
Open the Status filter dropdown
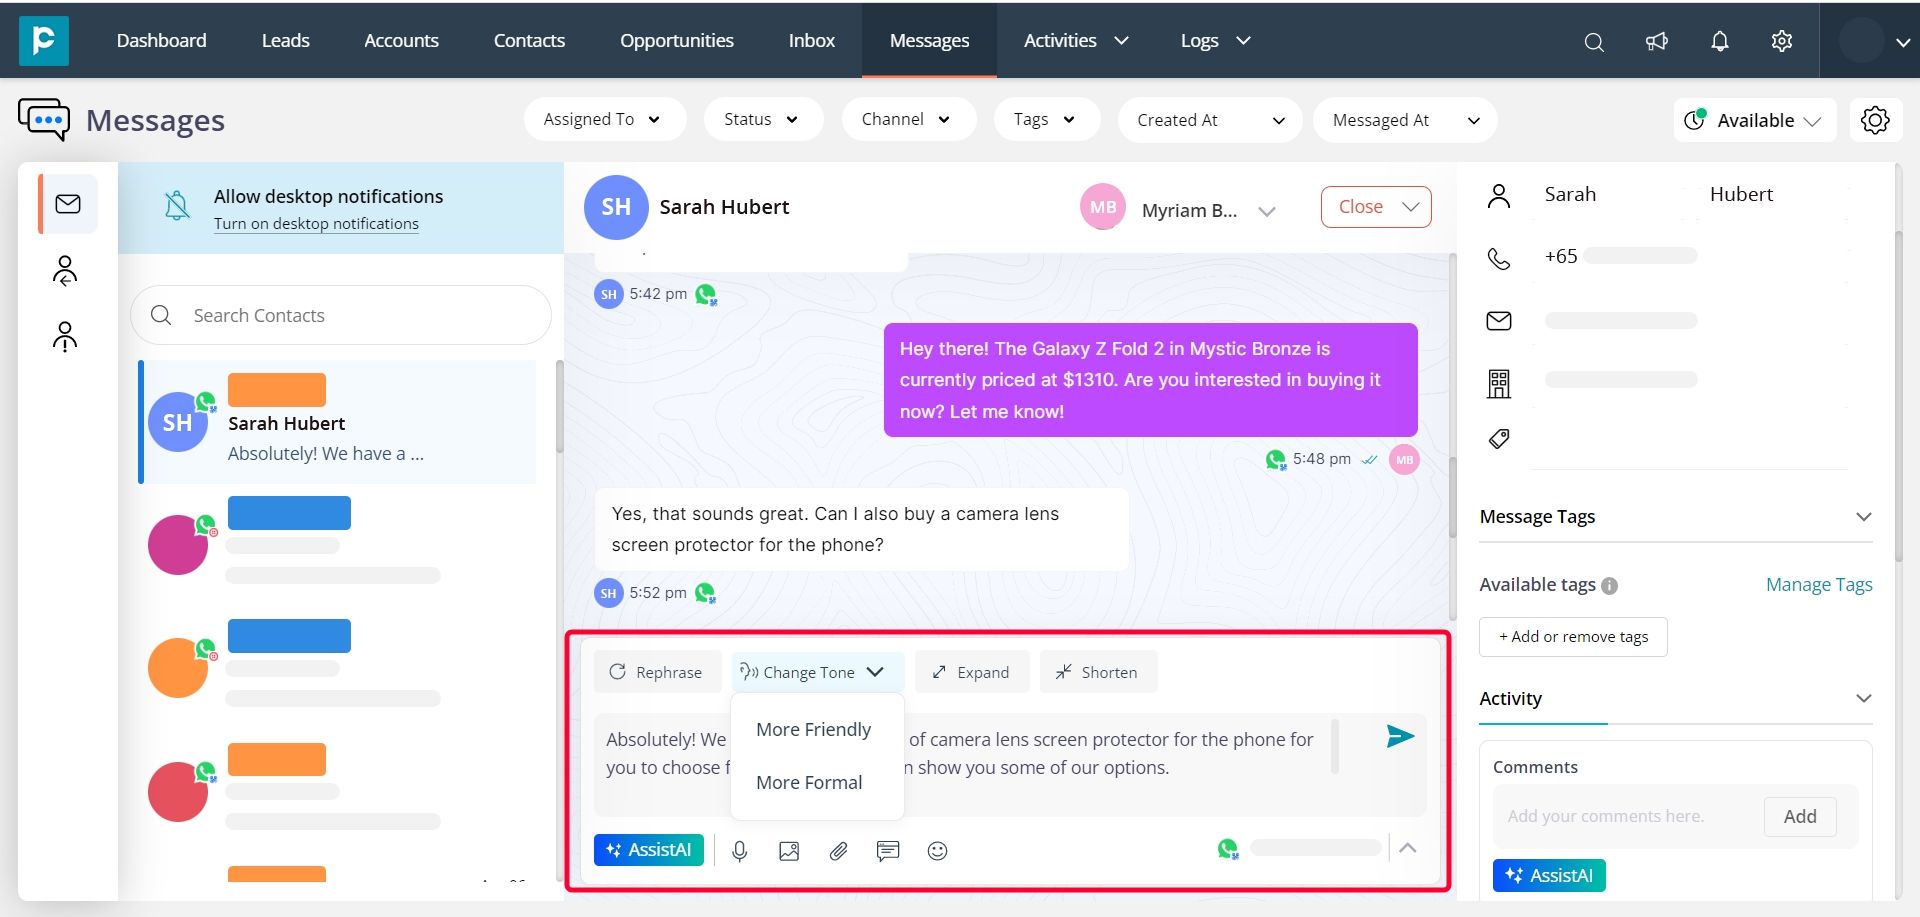point(763,120)
